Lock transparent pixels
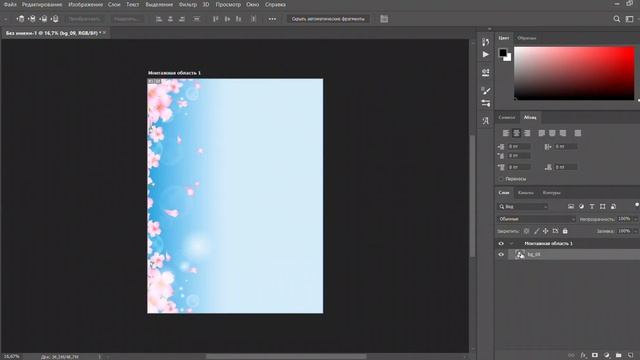Viewport: 640px width, 360px height. click(527, 231)
